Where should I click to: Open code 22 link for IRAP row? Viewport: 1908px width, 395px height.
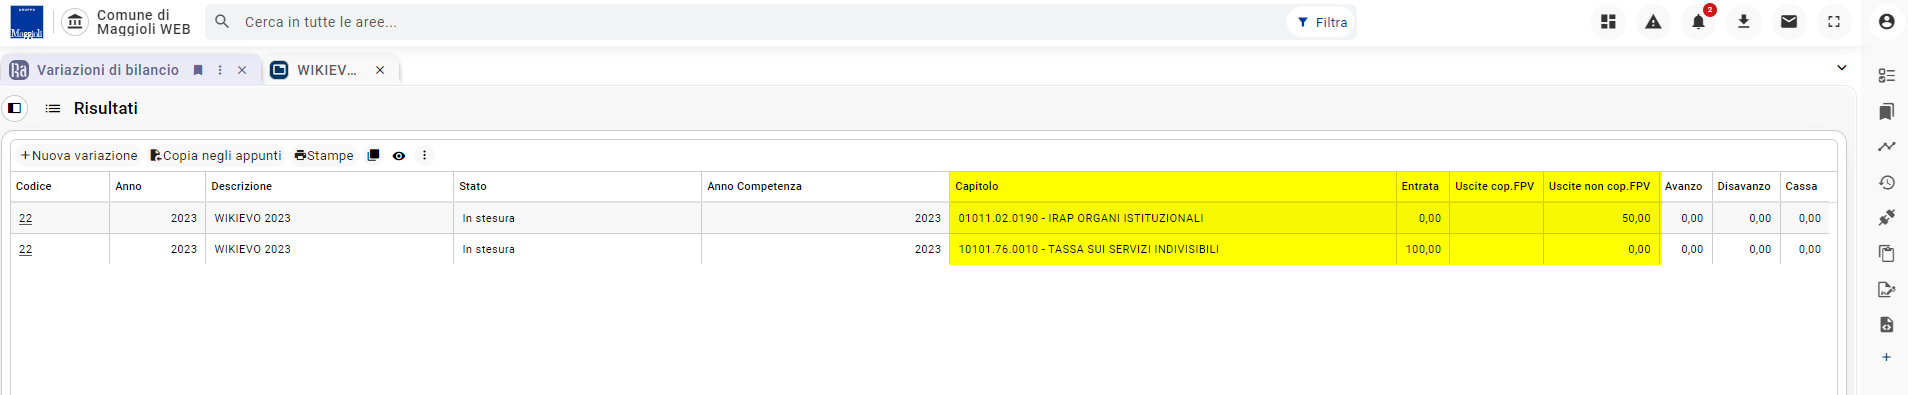pyautogui.click(x=26, y=218)
